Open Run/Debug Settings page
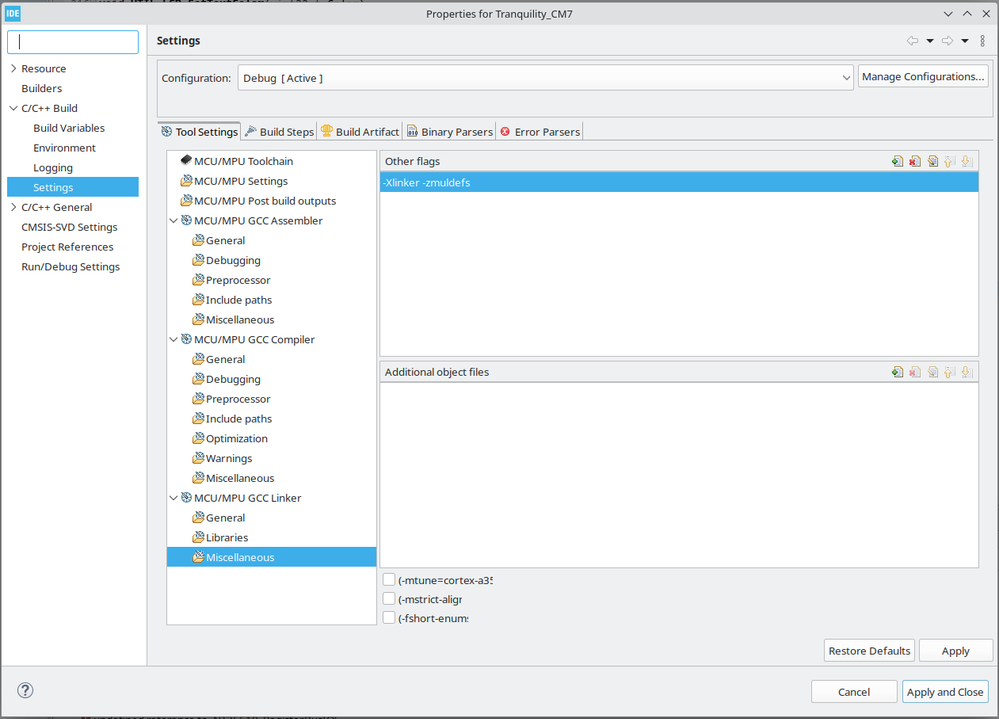 coord(70,266)
